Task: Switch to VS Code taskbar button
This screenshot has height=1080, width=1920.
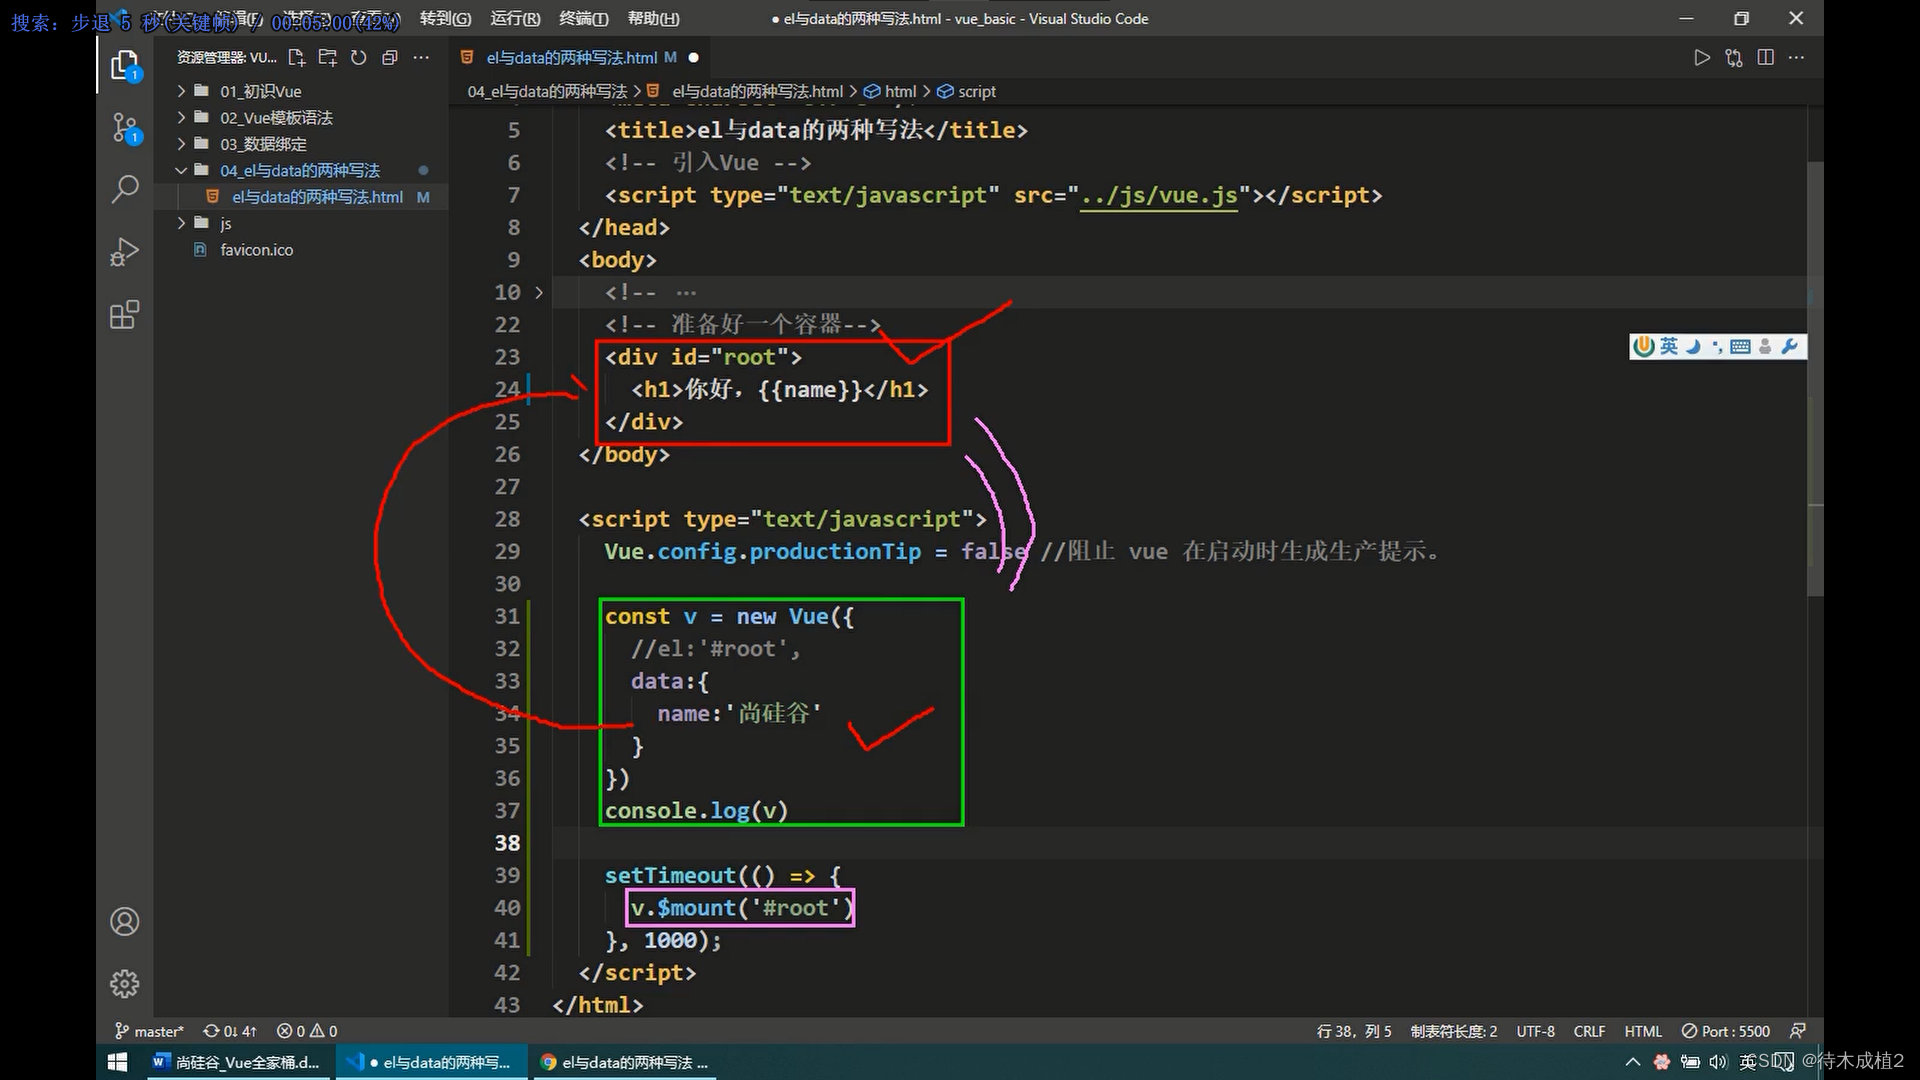Action: pos(430,1062)
